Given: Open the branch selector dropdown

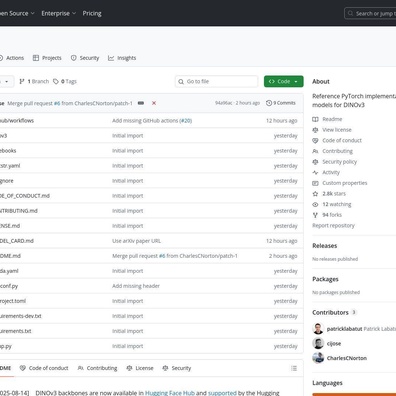Looking at the screenshot, I should point(6,81).
